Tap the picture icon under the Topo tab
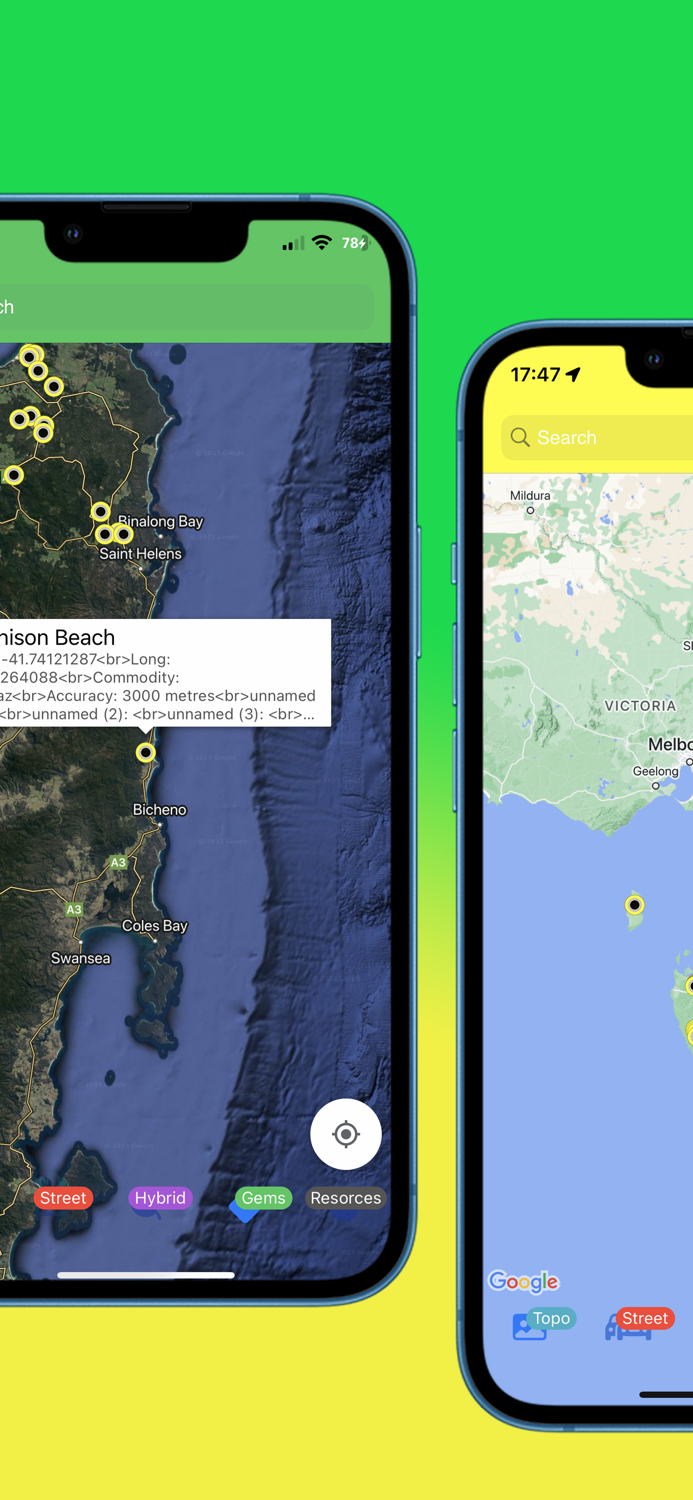The height and width of the screenshot is (1500, 693). 529,1328
